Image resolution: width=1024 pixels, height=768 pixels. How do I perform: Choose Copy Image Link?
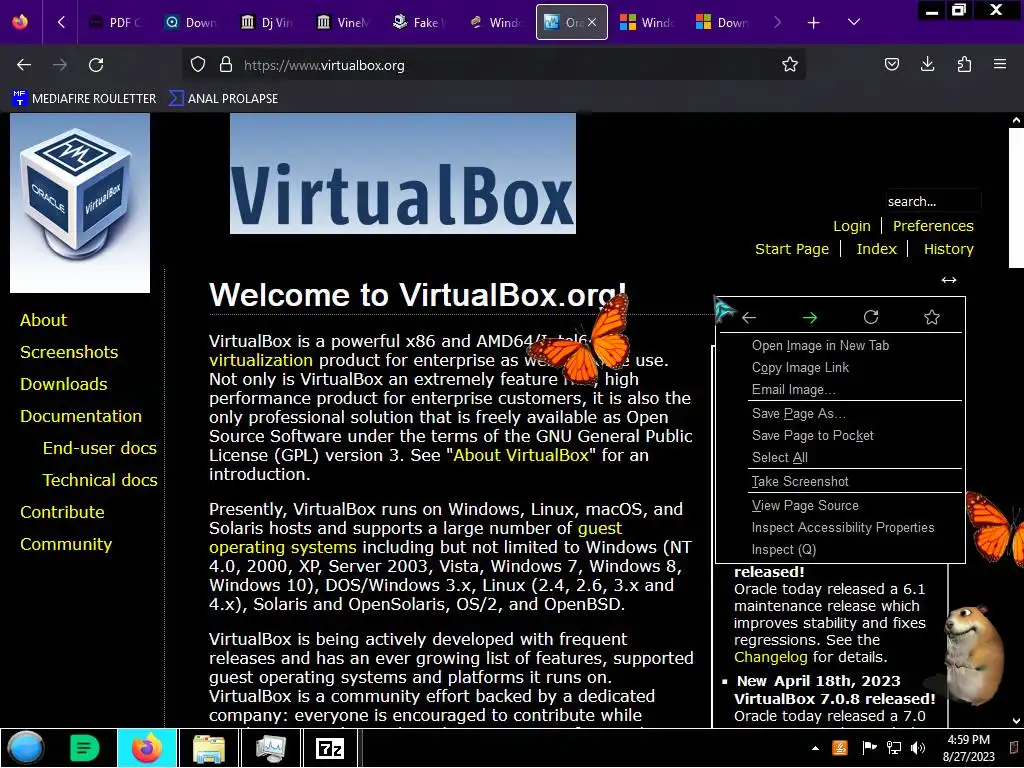[x=840, y=368]
